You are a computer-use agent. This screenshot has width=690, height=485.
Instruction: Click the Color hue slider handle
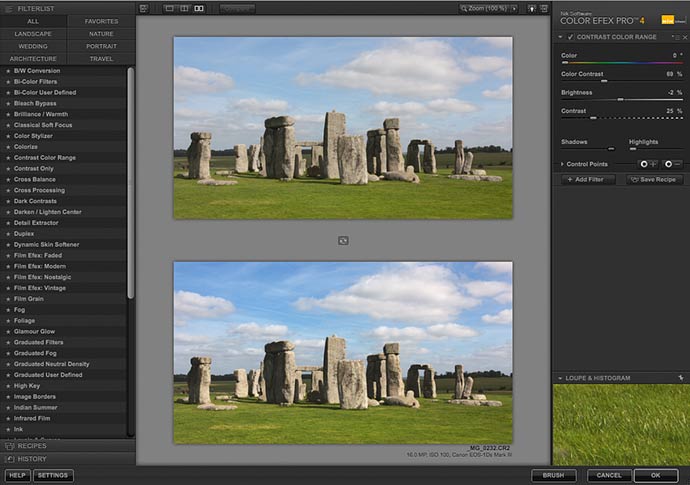565,63
